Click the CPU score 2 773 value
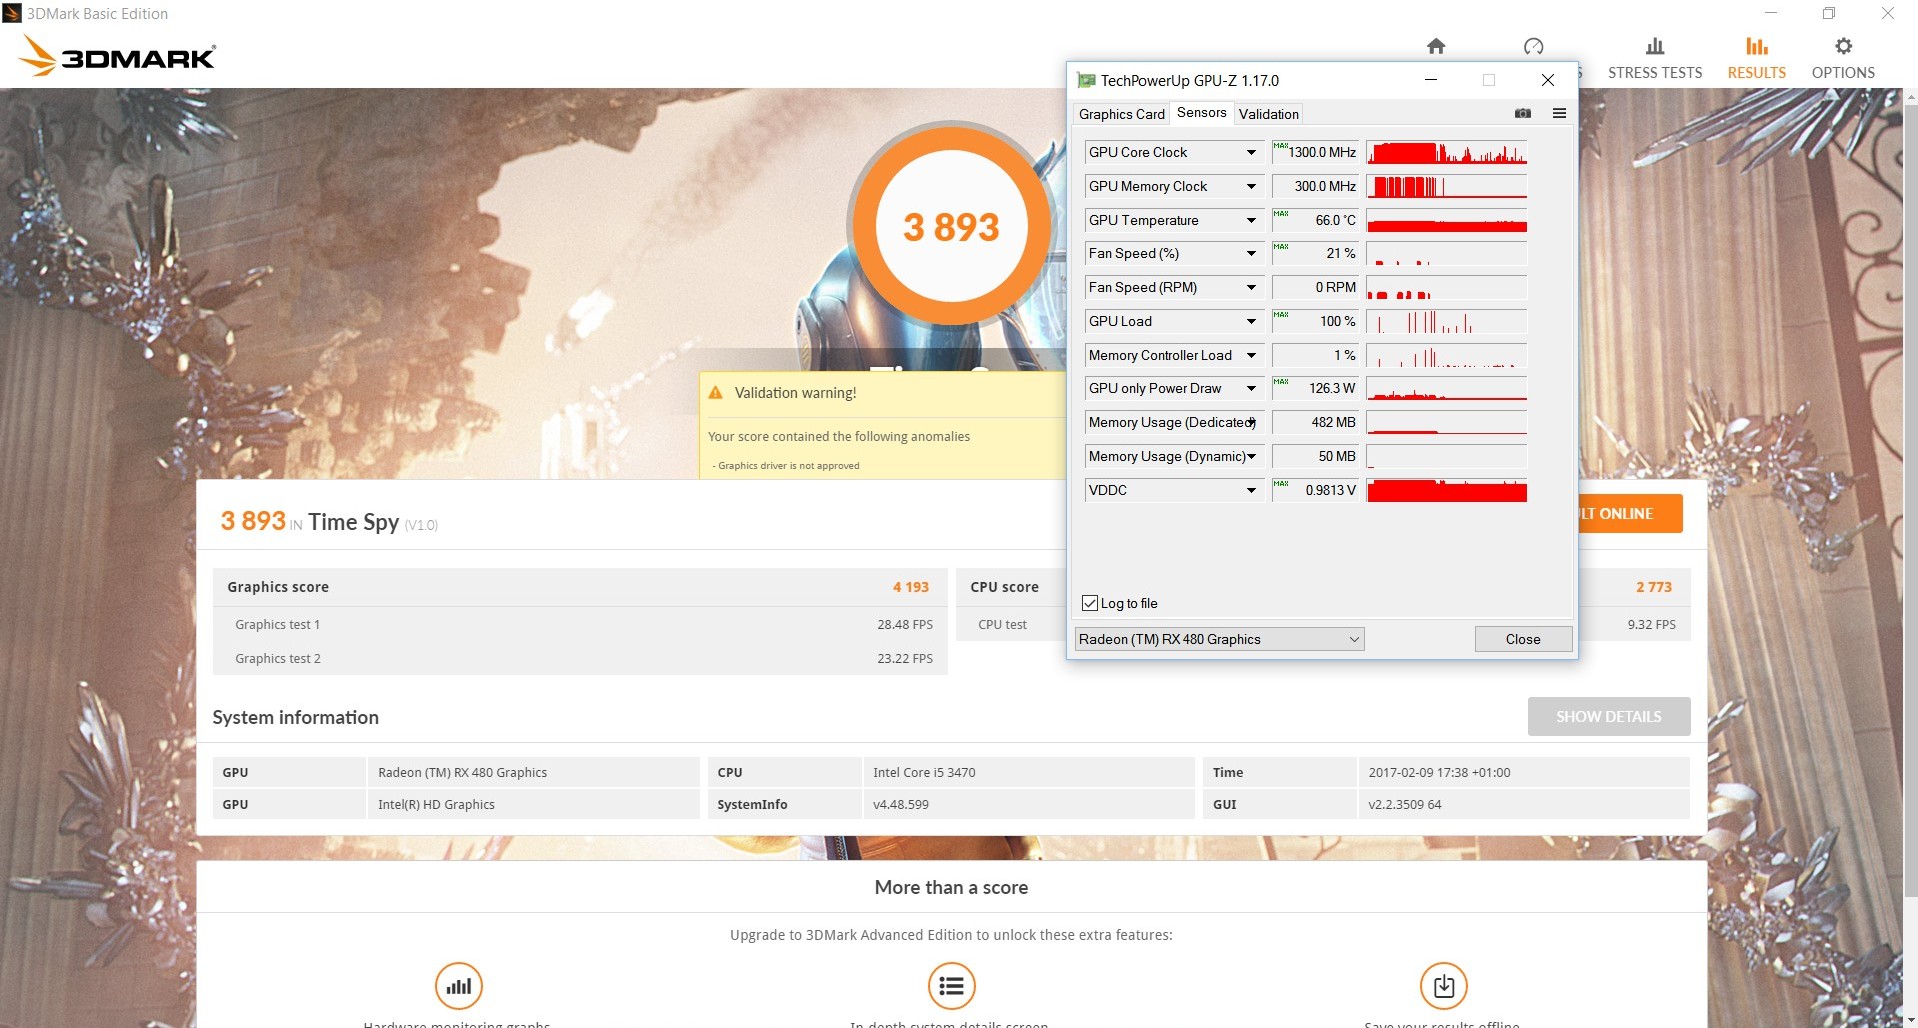This screenshot has width=1918, height=1028. 1653,587
